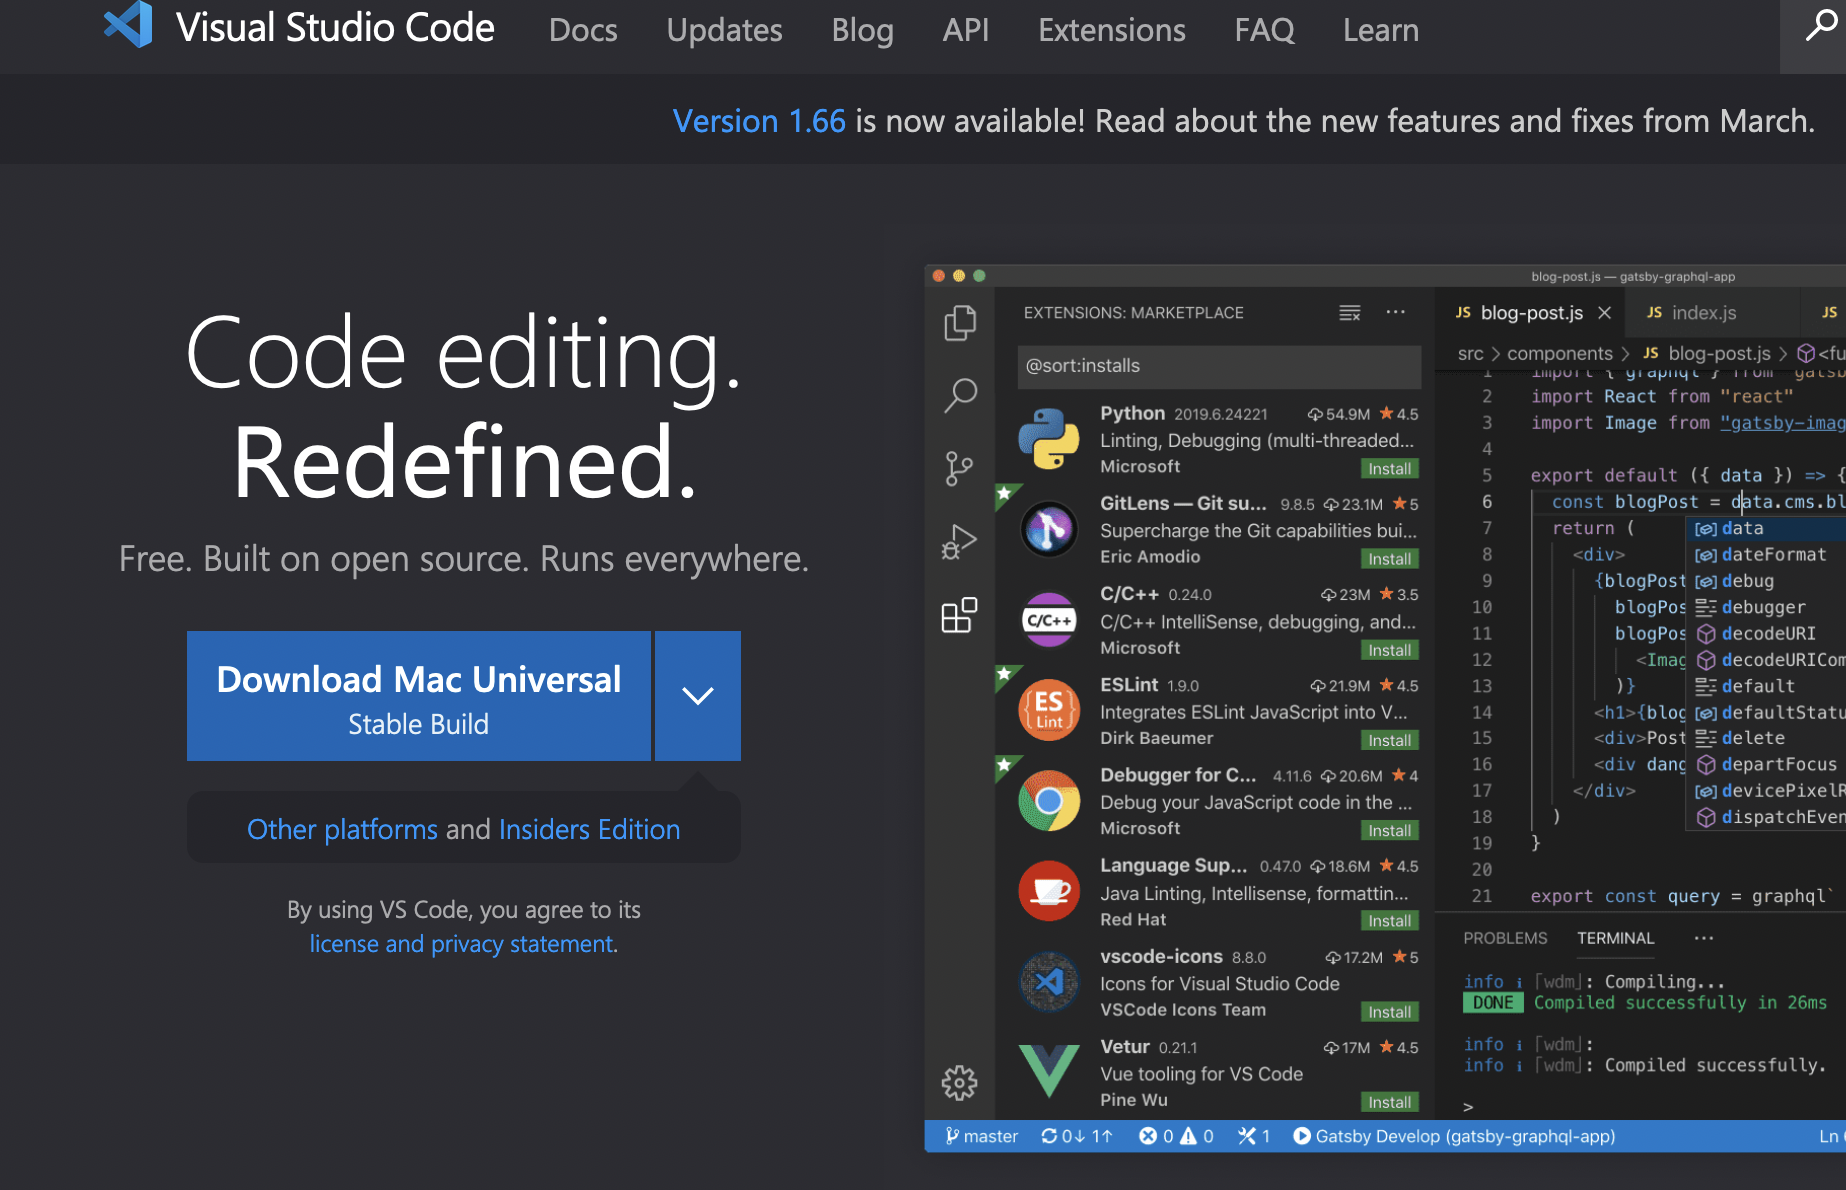This screenshot has height=1190, width=1846.
Task: Click the Language Support Java coffee logo
Action: (1049, 891)
